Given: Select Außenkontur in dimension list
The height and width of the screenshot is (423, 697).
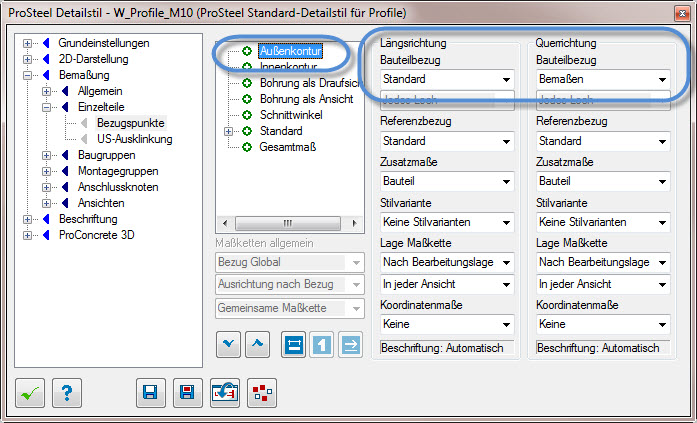Looking at the screenshot, I should (290, 51).
